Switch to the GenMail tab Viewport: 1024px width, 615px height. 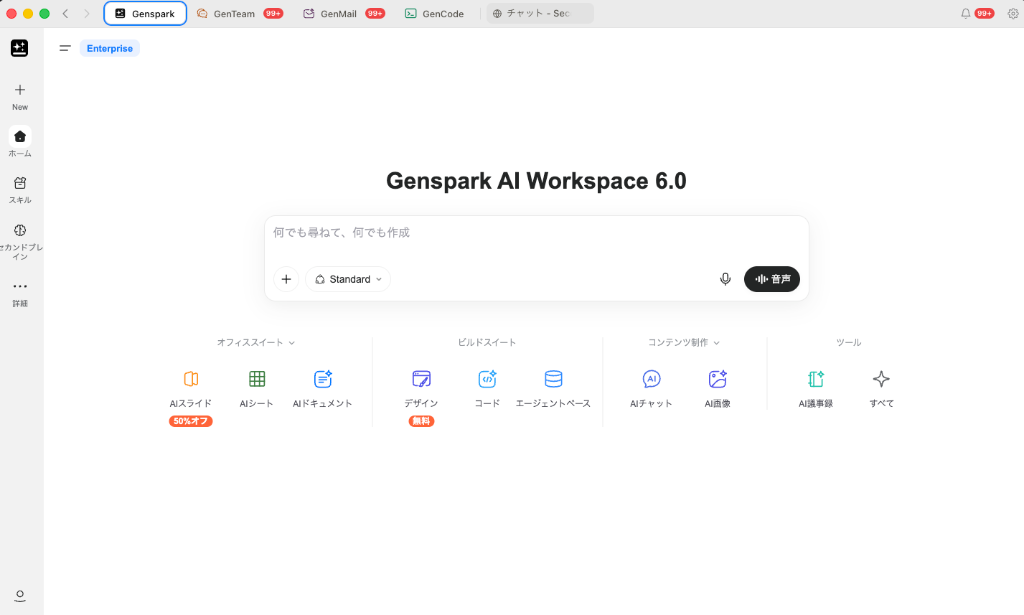(x=344, y=13)
